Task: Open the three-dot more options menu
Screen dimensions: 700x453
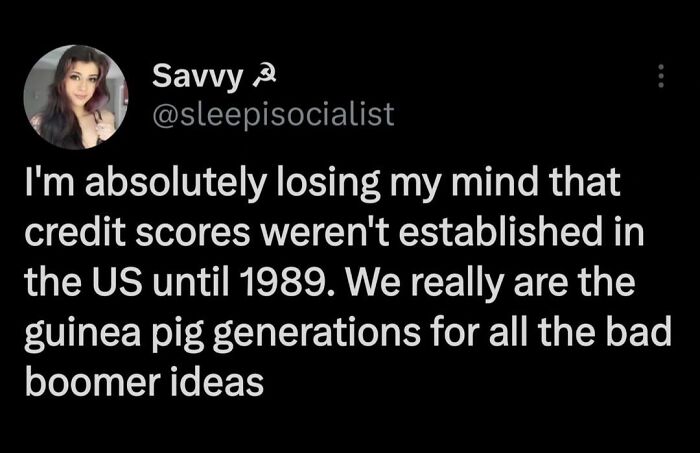Action: 659,77
